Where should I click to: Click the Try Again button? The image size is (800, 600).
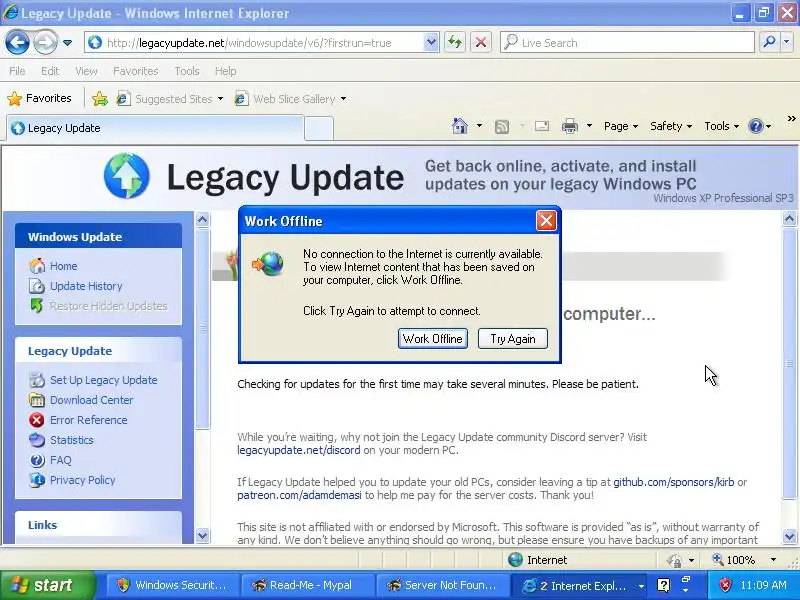tap(513, 339)
